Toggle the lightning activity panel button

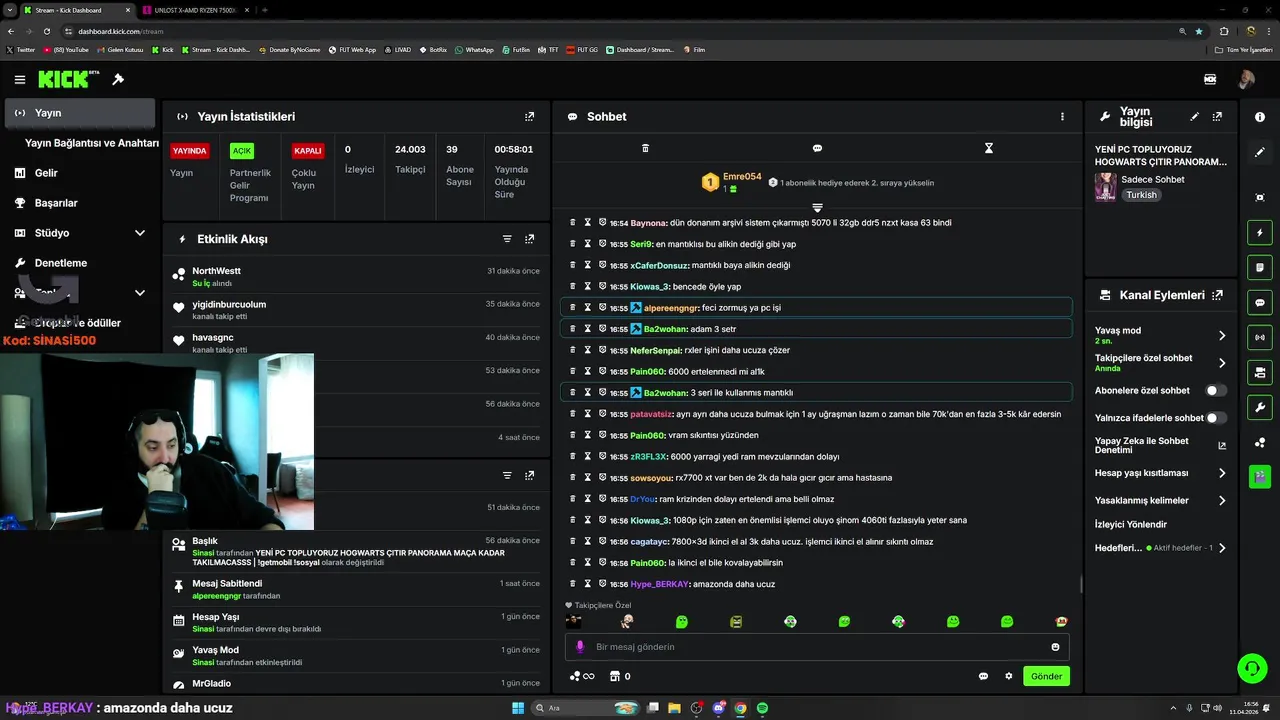click(x=1260, y=233)
